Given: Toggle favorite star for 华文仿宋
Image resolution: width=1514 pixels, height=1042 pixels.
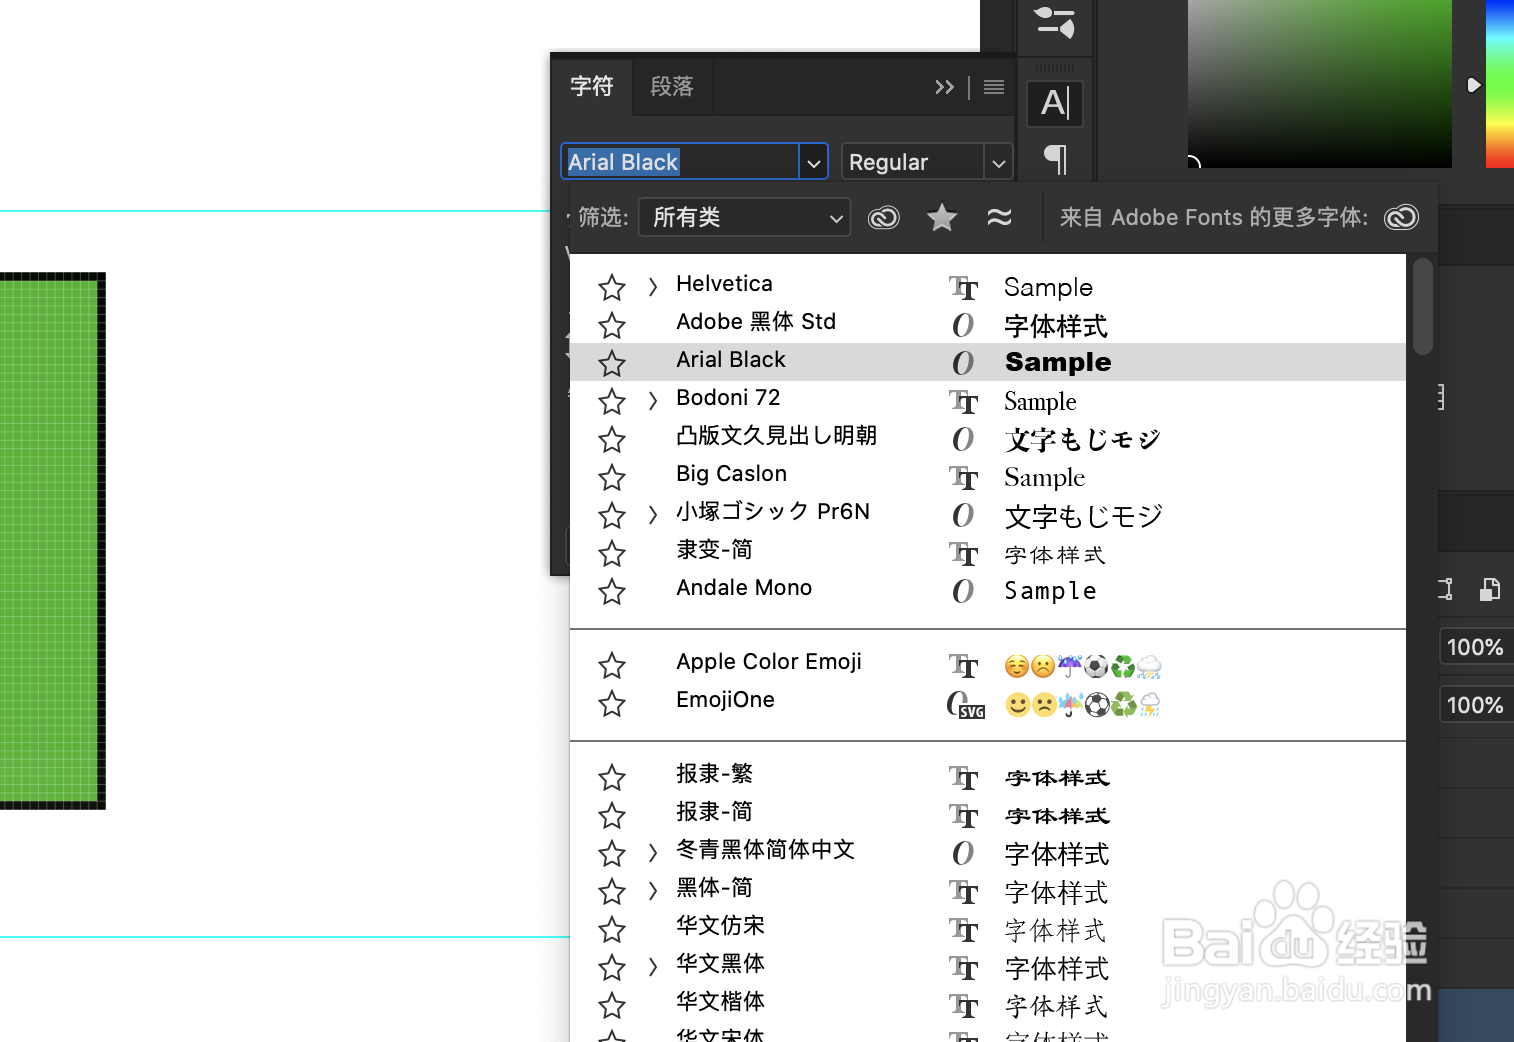Looking at the screenshot, I should click(x=612, y=930).
